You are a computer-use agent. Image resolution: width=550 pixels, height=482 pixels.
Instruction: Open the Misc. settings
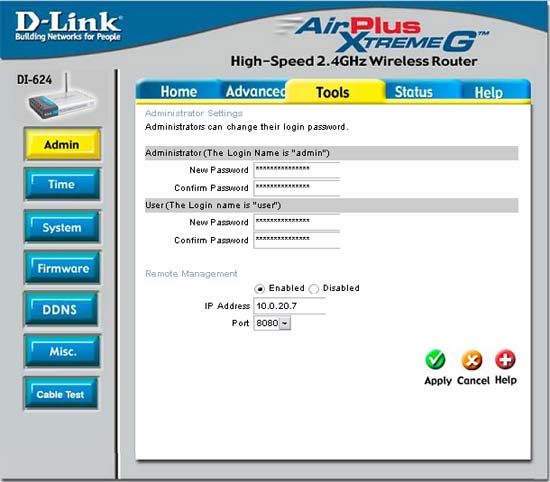click(x=62, y=351)
